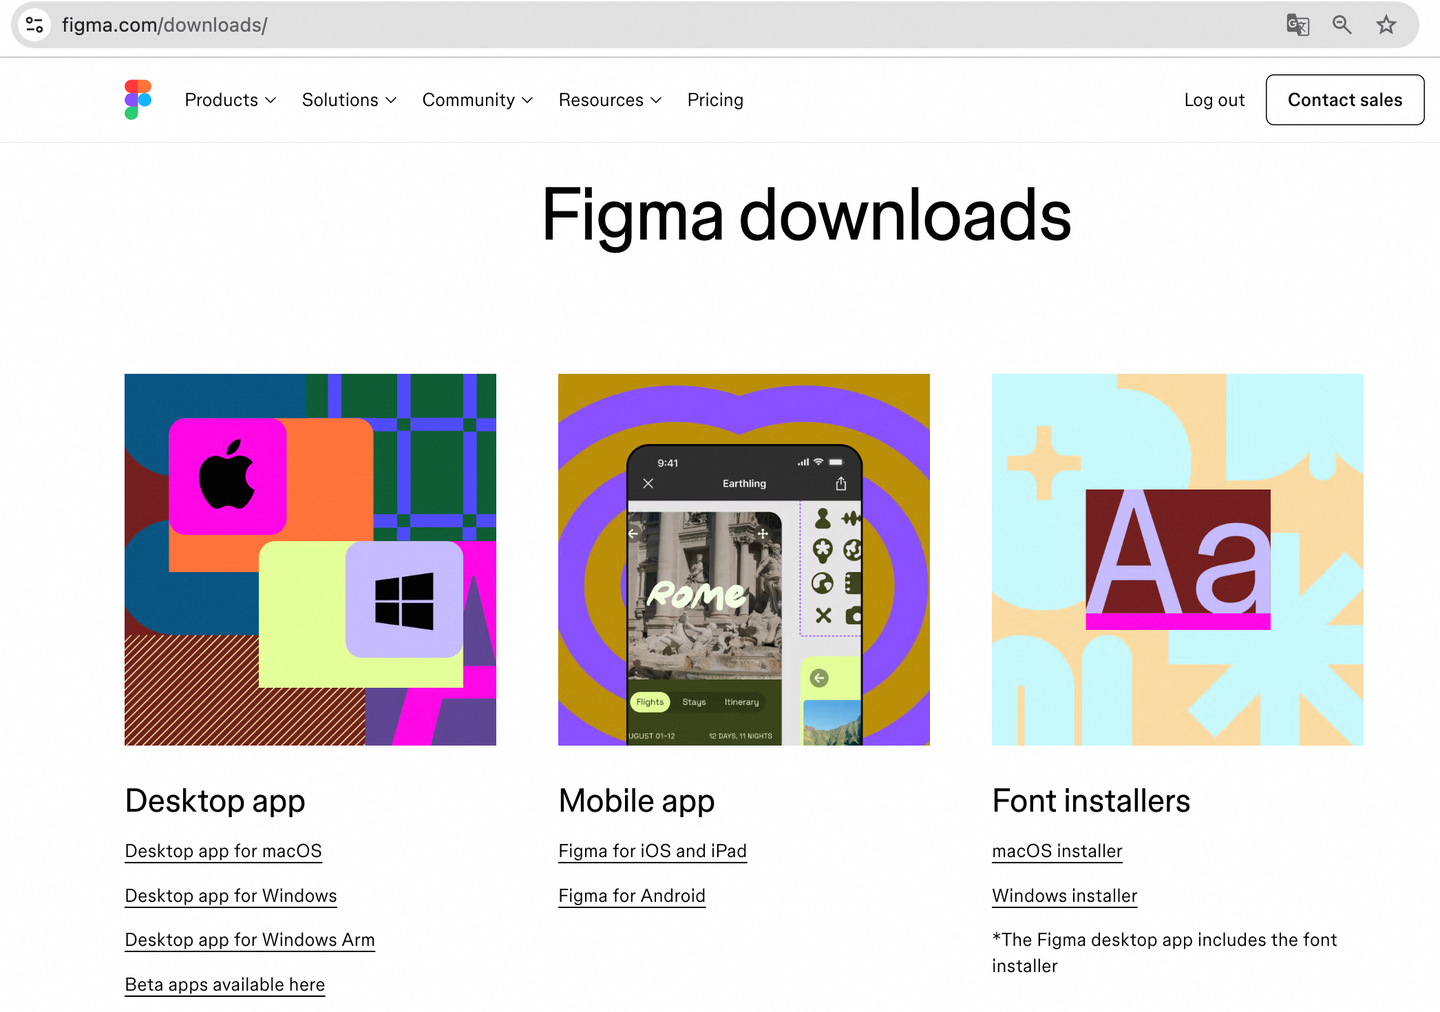Click the Figma logo in the navigation bar
The height and width of the screenshot is (1012, 1440).
click(137, 99)
